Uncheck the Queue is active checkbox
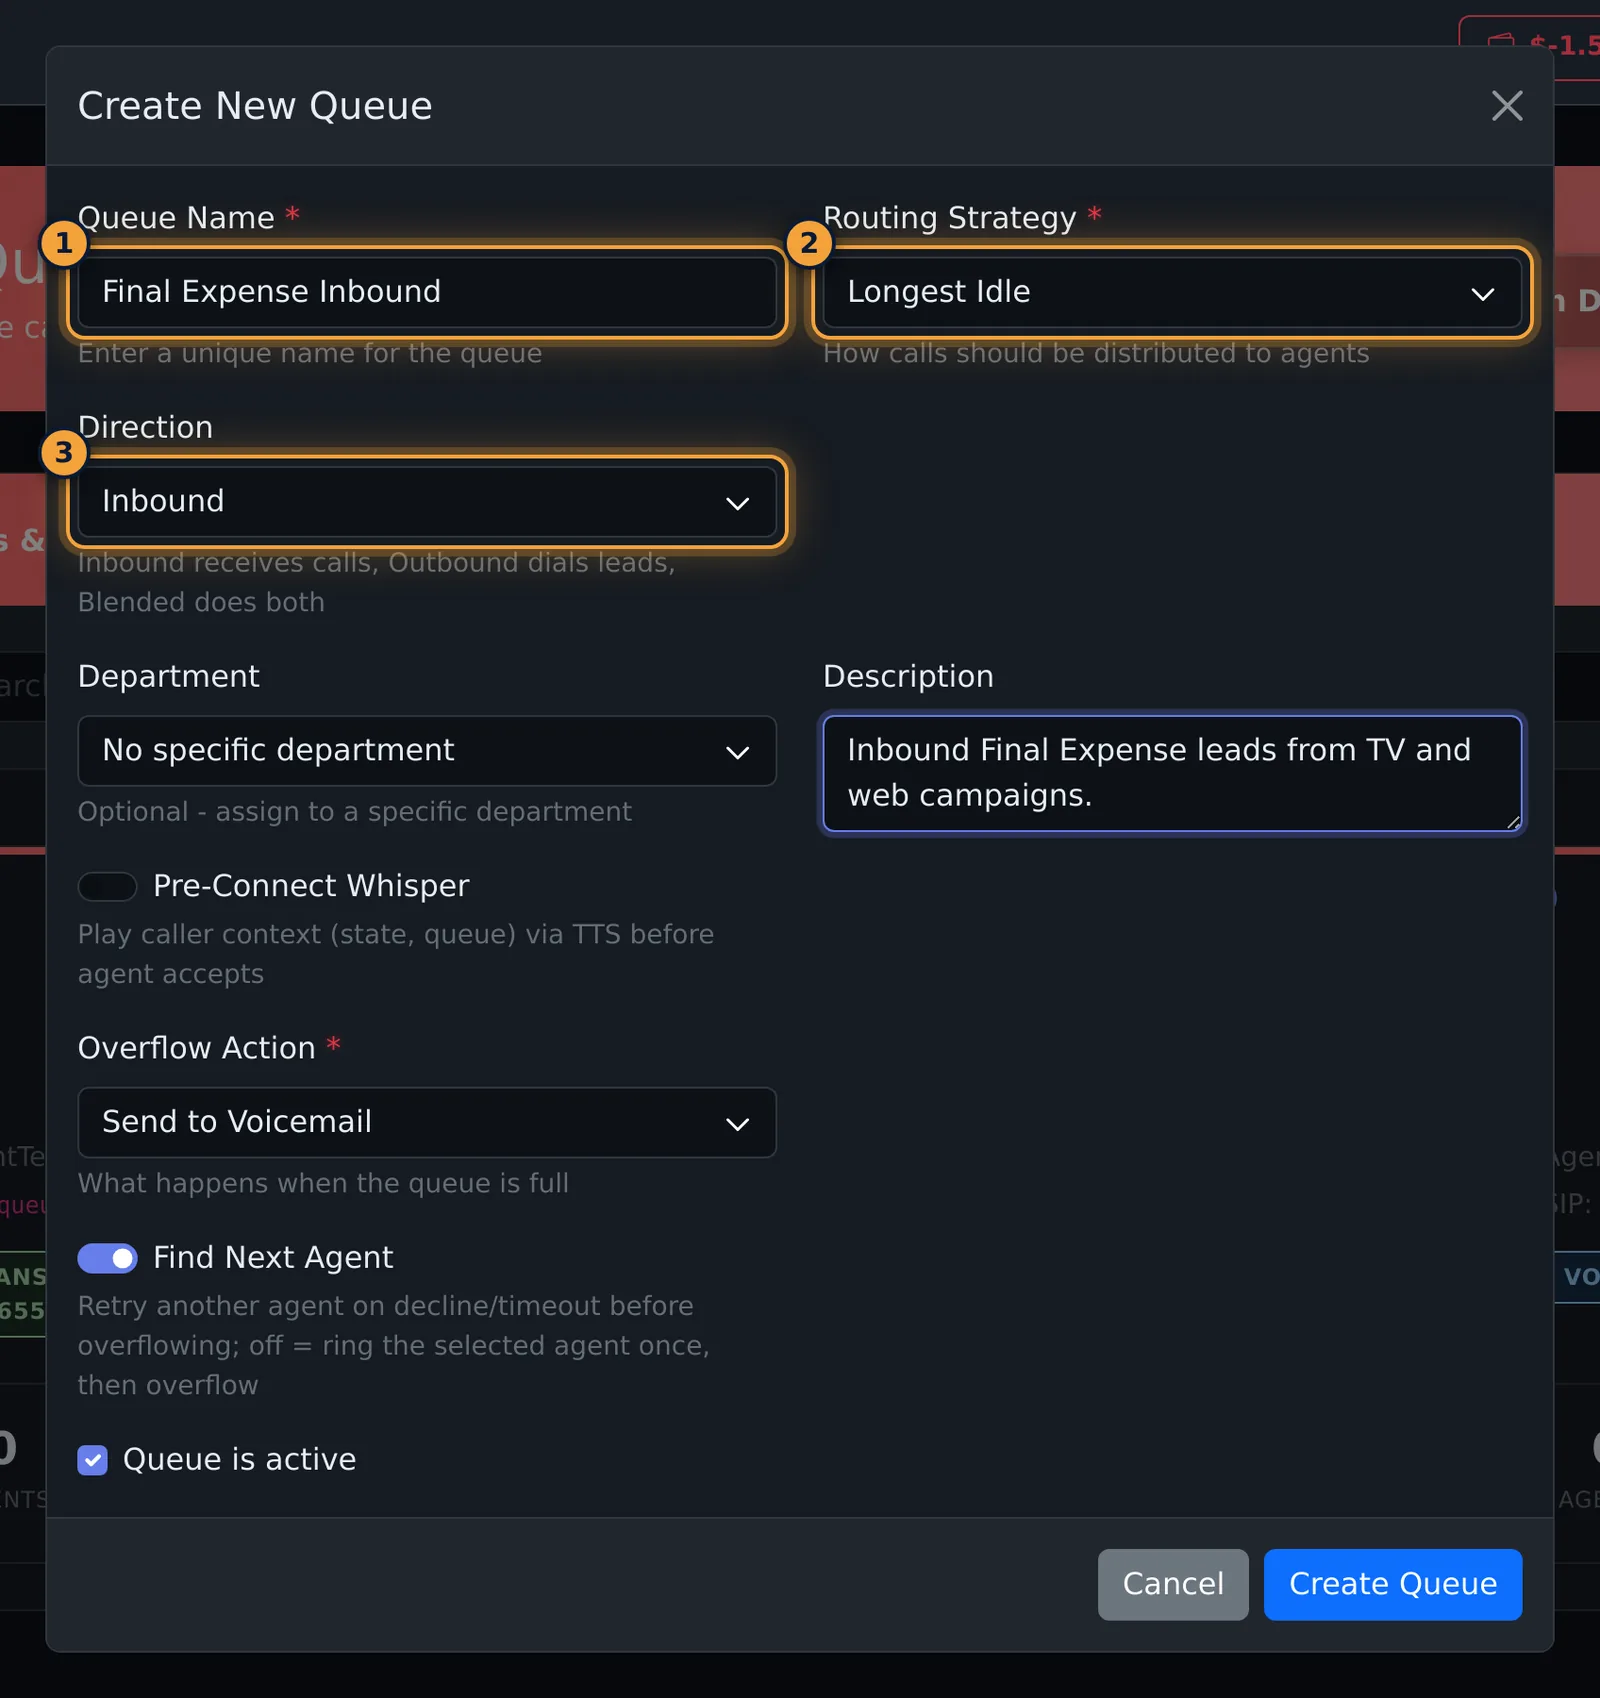The image size is (1600, 1698). [x=93, y=1460]
